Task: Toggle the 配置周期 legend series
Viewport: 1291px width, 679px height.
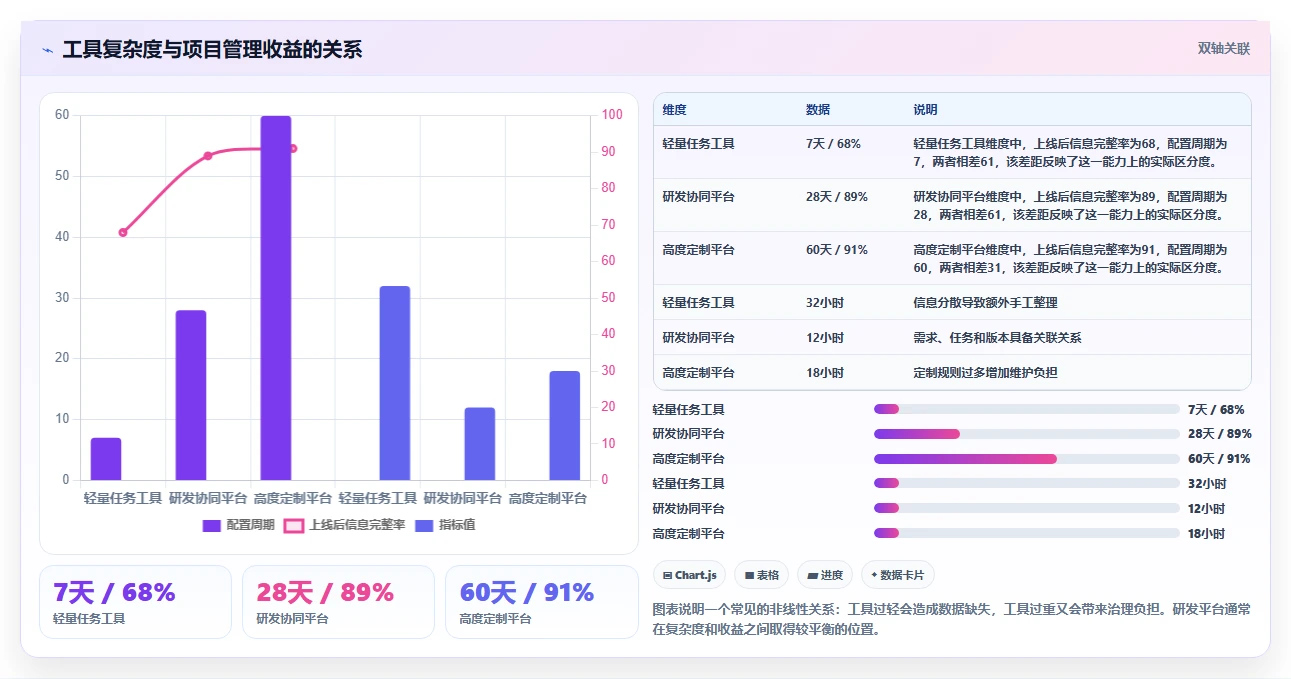Action: pyautogui.click(x=238, y=525)
